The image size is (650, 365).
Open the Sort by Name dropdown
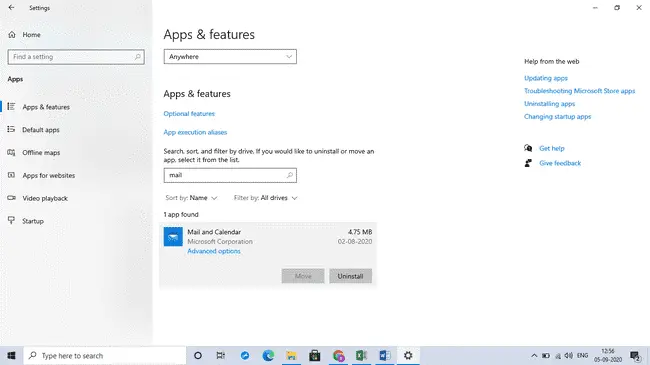tap(191, 198)
